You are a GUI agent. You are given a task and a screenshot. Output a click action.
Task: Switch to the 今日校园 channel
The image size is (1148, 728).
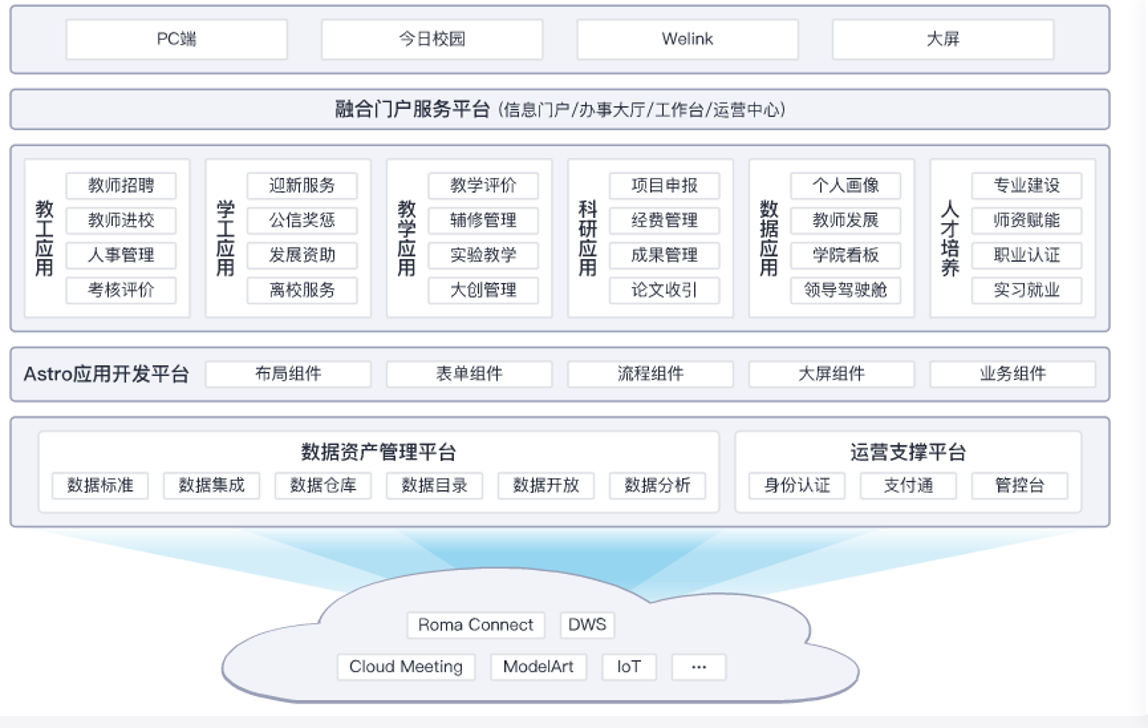pyautogui.click(x=430, y=40)
